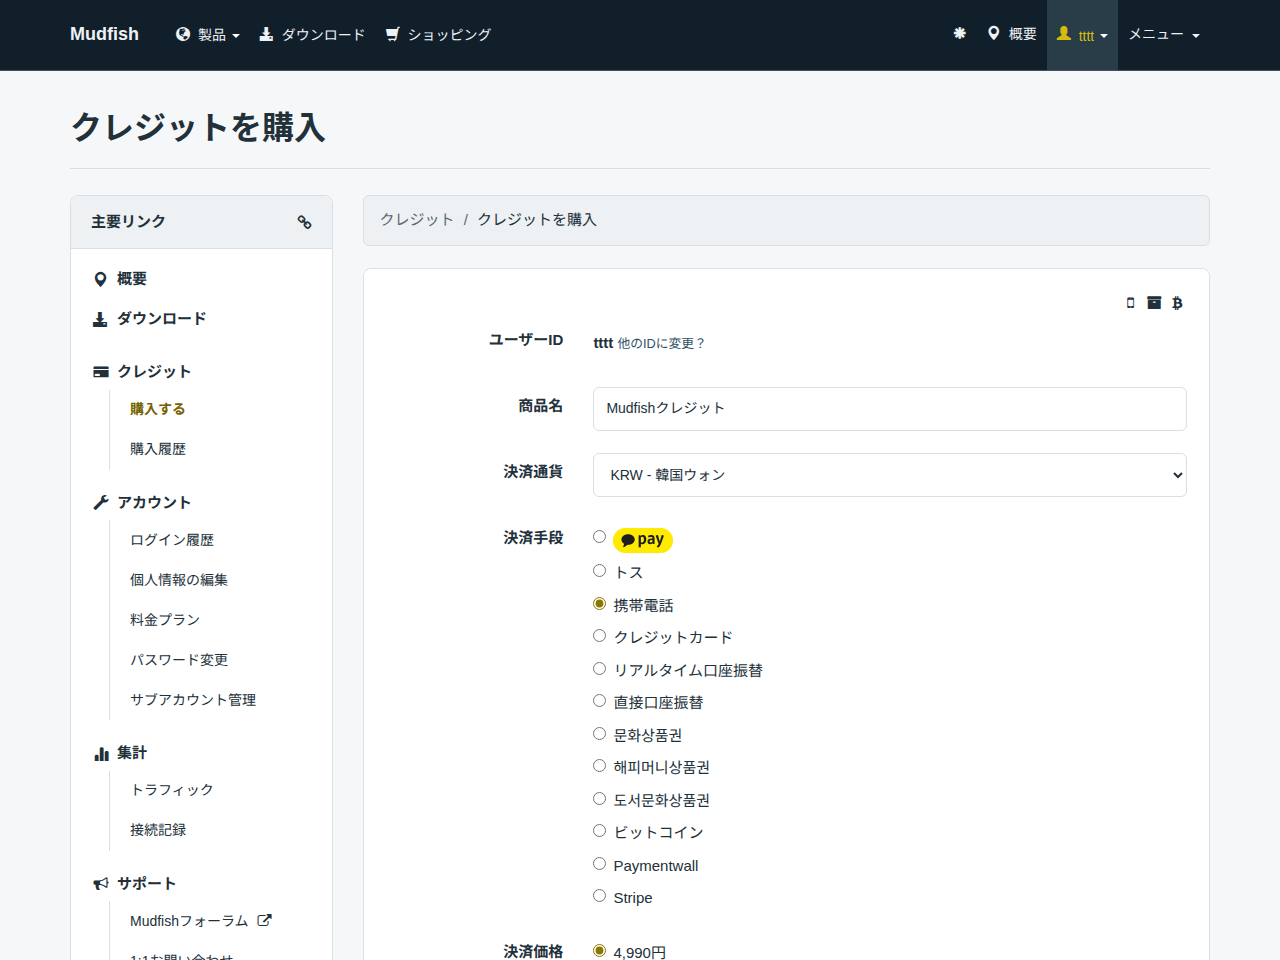1280x960 pixels.
Task: Click the map pin icon beside sidebar 概要
Action: [x=100, y=279]
